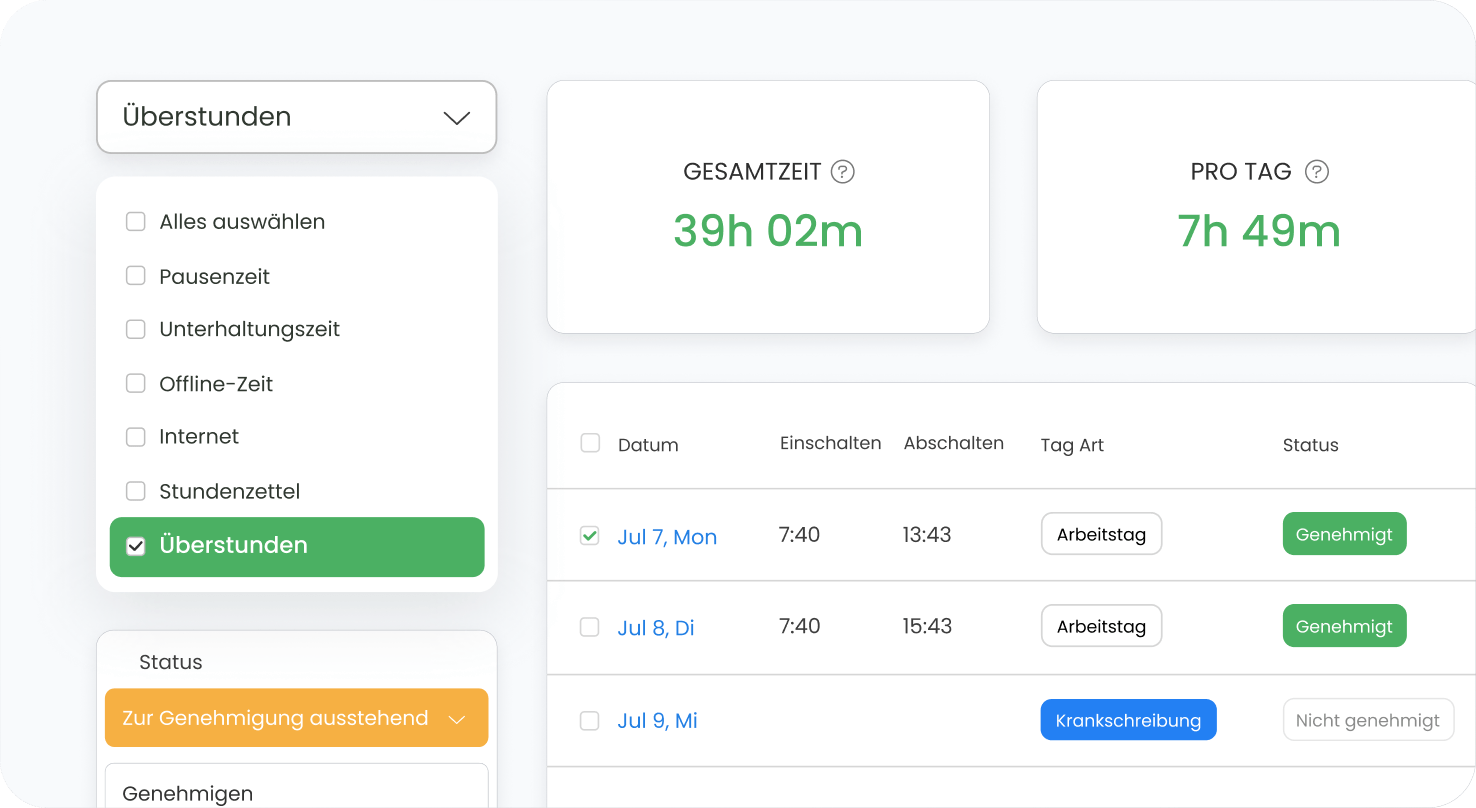Enable the Pausenzeit checkbox
1476x808 pixels.
point(136,276)
